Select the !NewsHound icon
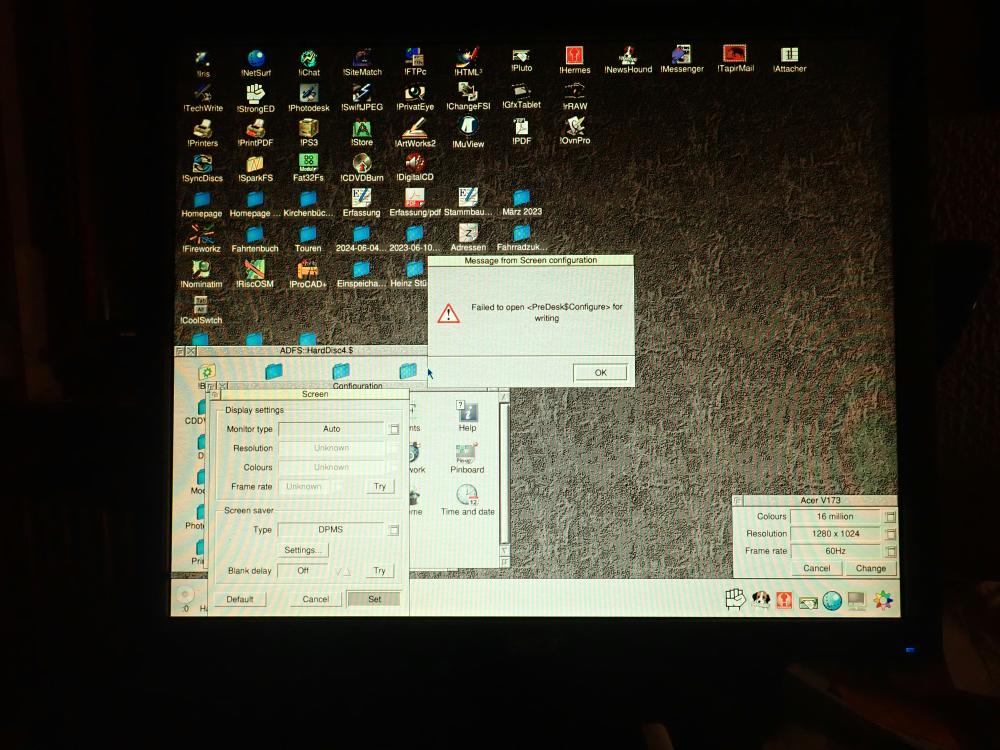The height and width of the screenshot is (750, 1000). (x=628, y=60)
